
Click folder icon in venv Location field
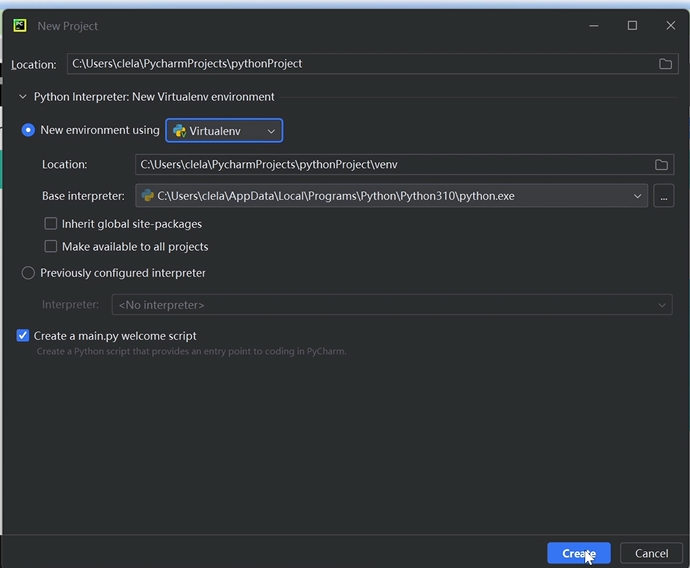coord(661,164)
